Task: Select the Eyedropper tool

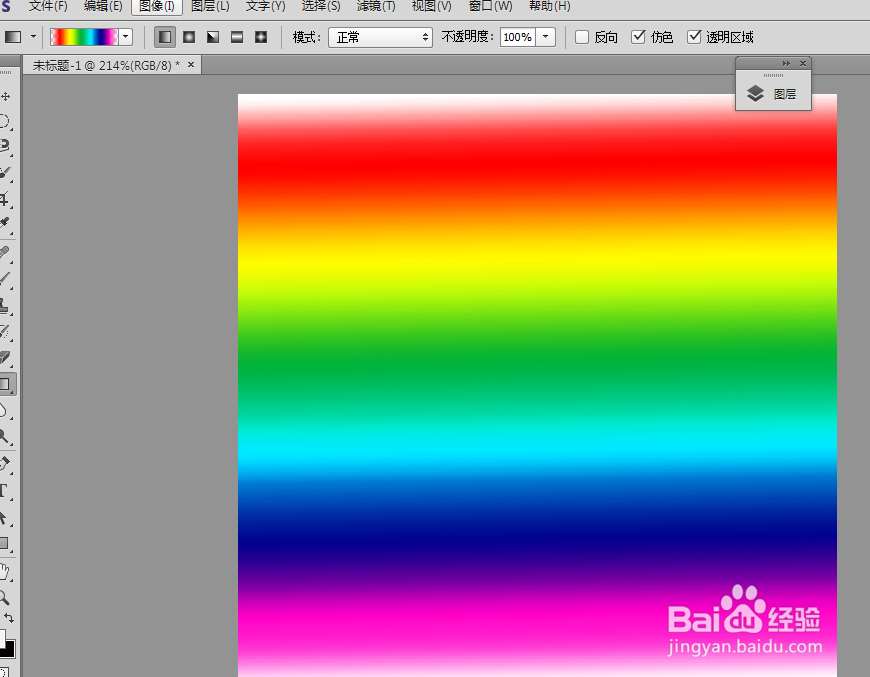Action: [x=4, y=223]
